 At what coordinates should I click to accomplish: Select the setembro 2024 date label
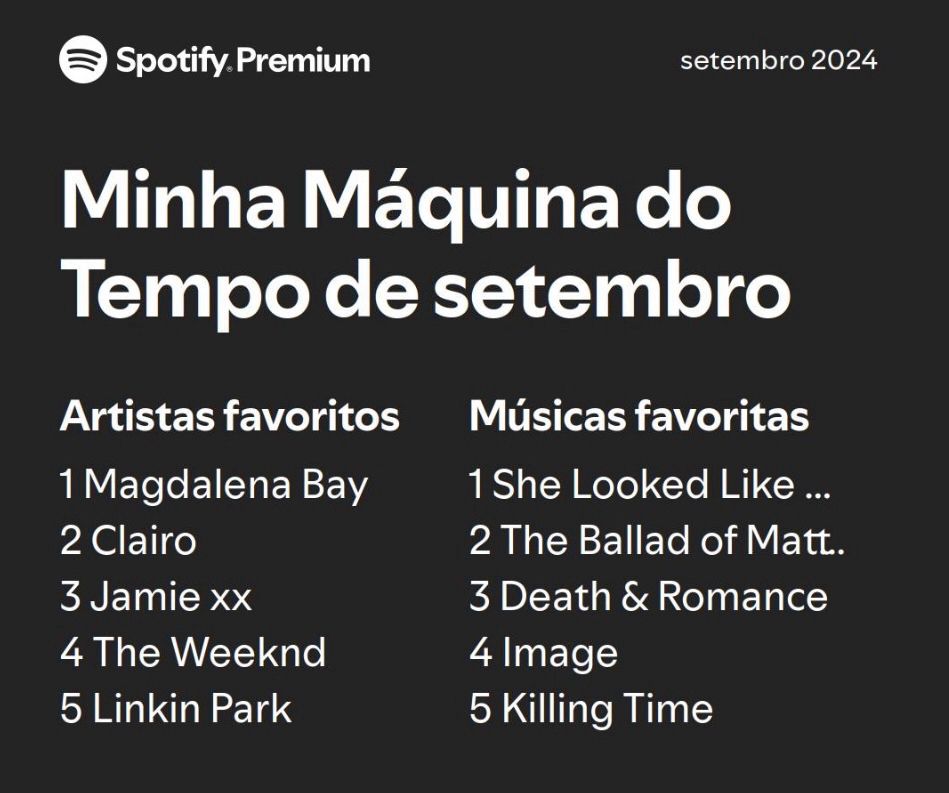click(x=778, y=61)
